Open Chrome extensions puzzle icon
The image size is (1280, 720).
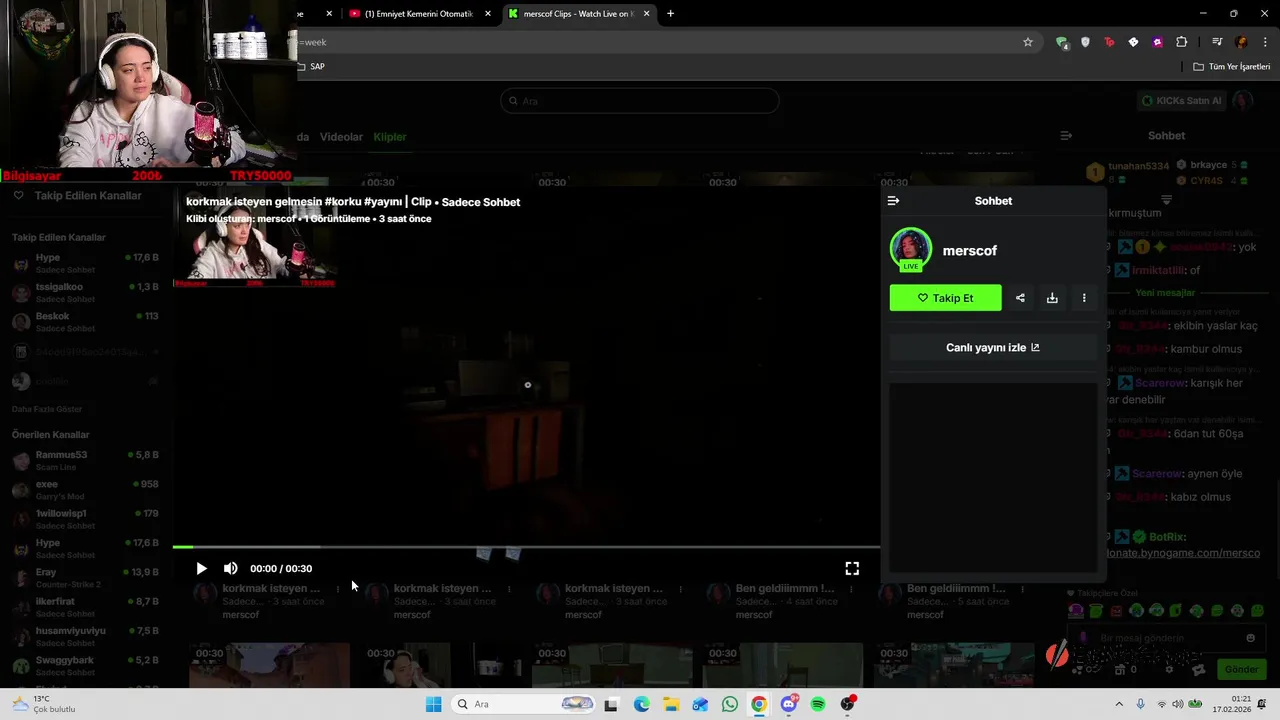1182,42
